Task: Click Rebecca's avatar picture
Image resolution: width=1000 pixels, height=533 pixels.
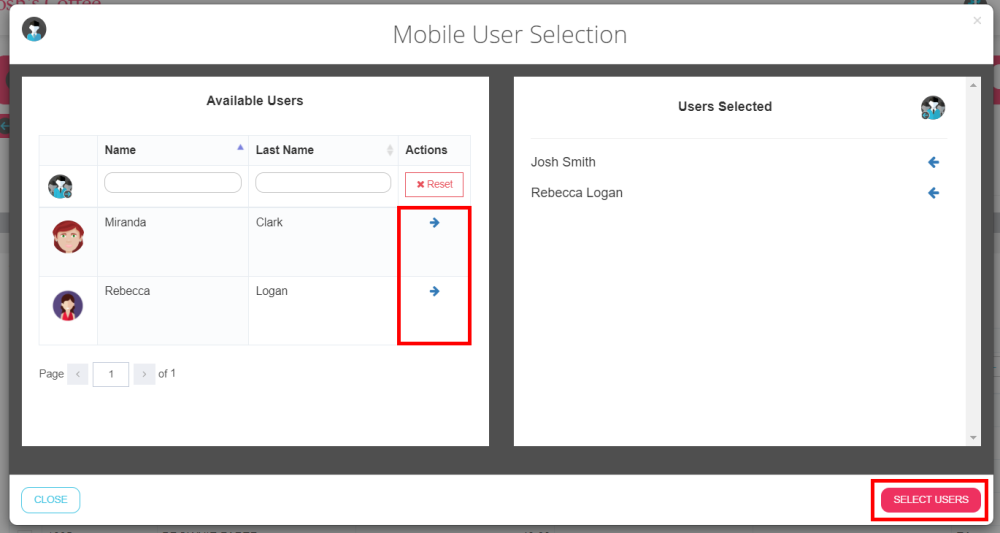Action: 68,305
